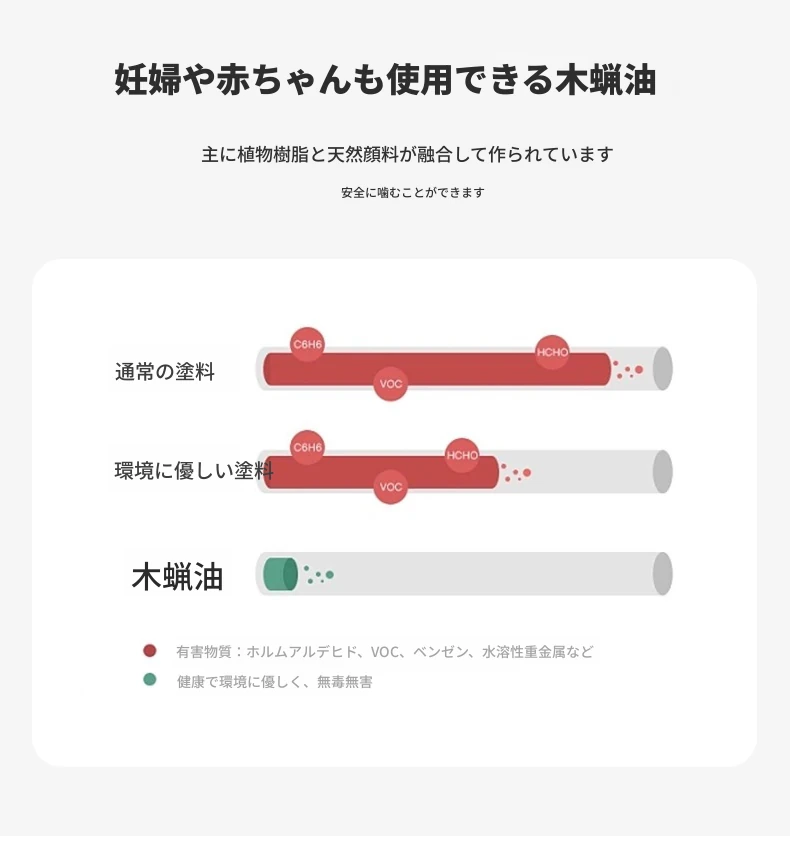Click the gray right end cap of the 木蝋油 tube
Image resolution: width=790 pixels, height=860 pixels.
pos(662,574)
